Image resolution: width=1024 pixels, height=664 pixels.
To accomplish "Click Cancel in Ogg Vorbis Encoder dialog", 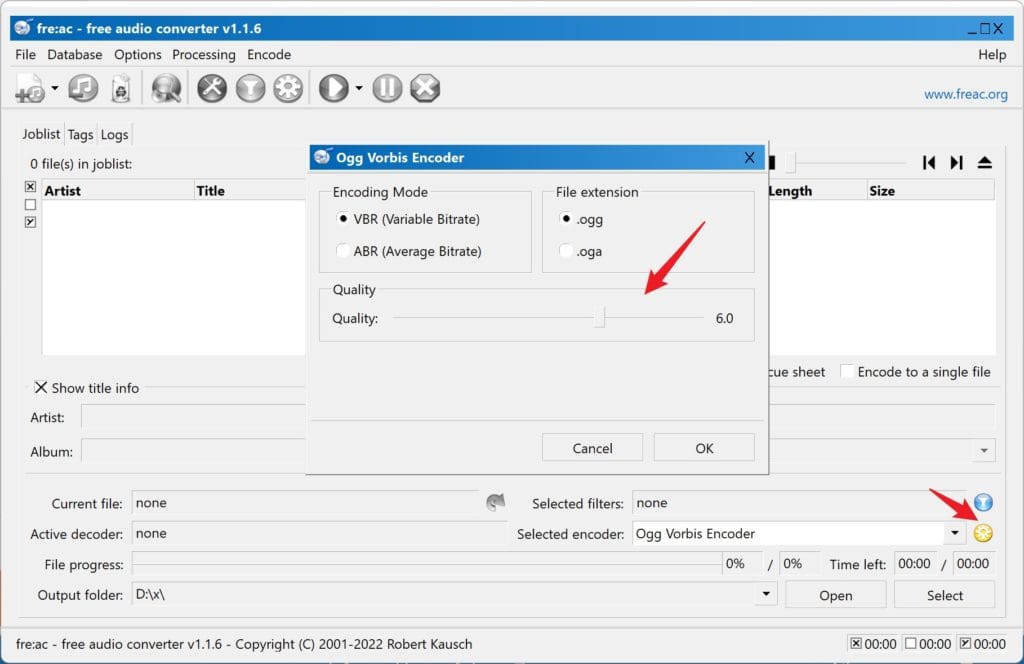I will [x=592, y=449].
